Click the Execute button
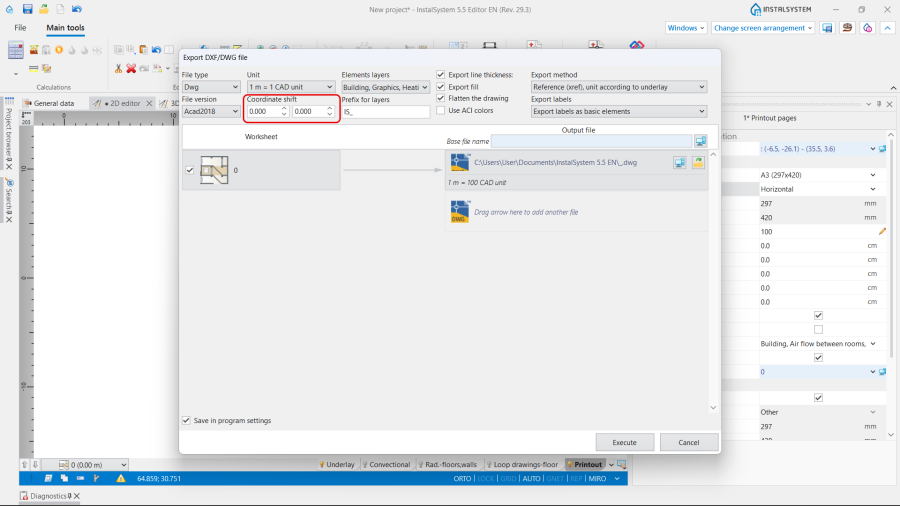The height and width of the screenshot is (506, 900). 624,442
